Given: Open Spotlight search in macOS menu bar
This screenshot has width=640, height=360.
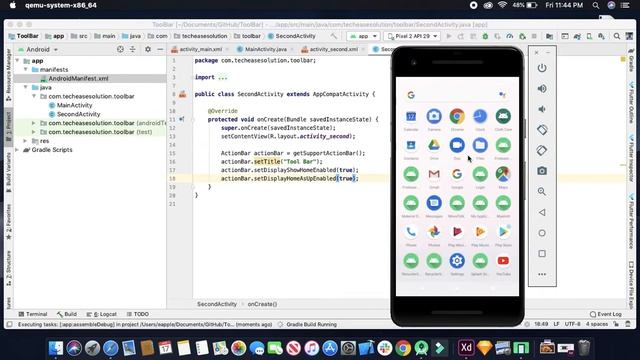Looking at the screenshot, I should pyautogui.click(x=596, y=5).
